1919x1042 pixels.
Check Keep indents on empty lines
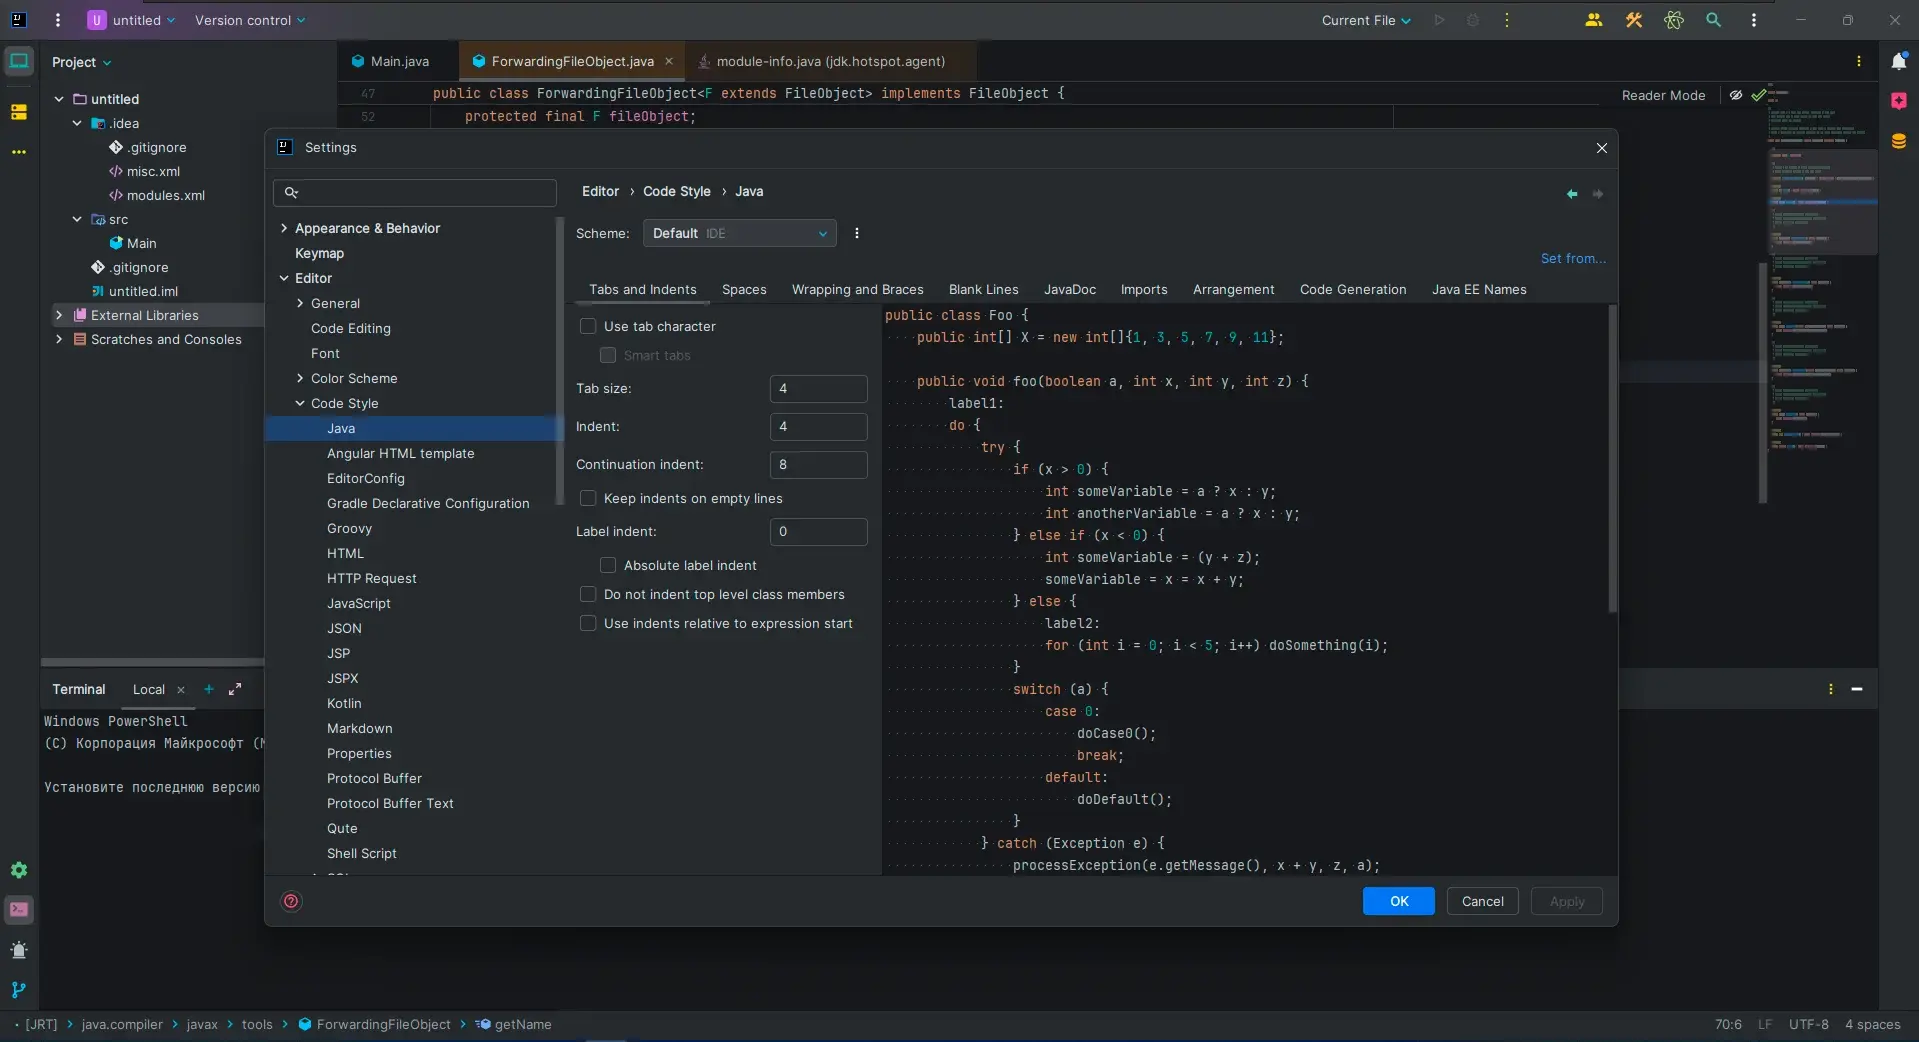point(588,498)
